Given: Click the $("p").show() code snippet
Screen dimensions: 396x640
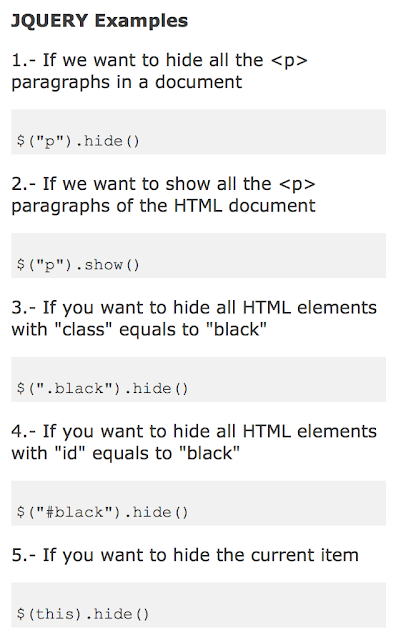Looking at the screenshot, I should tap(78, 265).
